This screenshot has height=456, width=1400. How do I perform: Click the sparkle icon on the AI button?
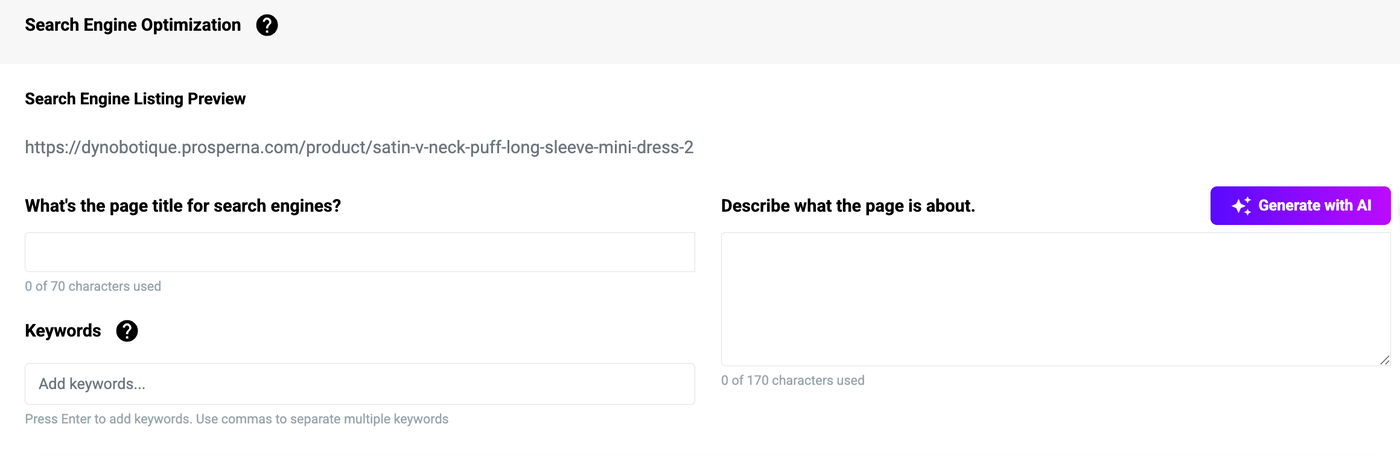(1241, 206)
